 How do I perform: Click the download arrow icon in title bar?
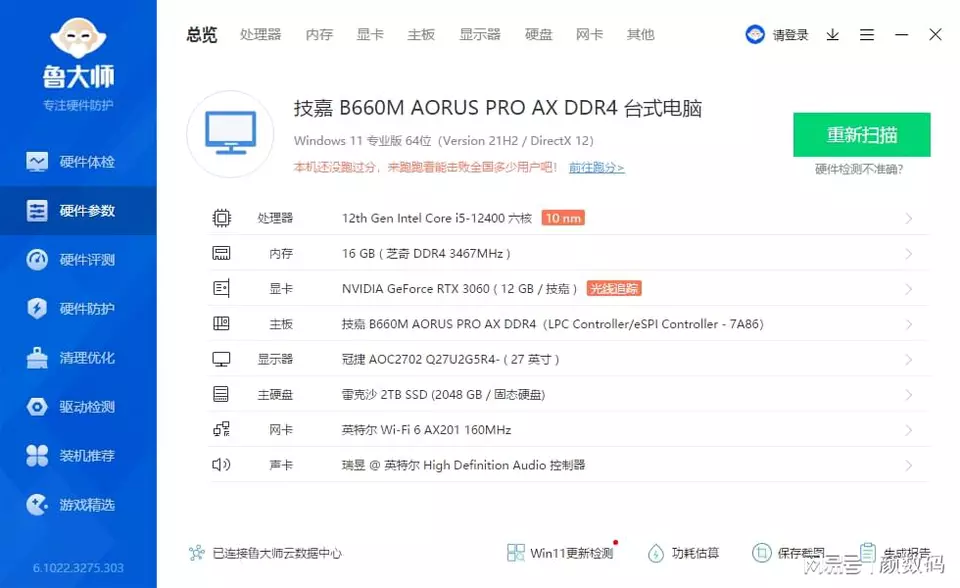tap(832, 35)
